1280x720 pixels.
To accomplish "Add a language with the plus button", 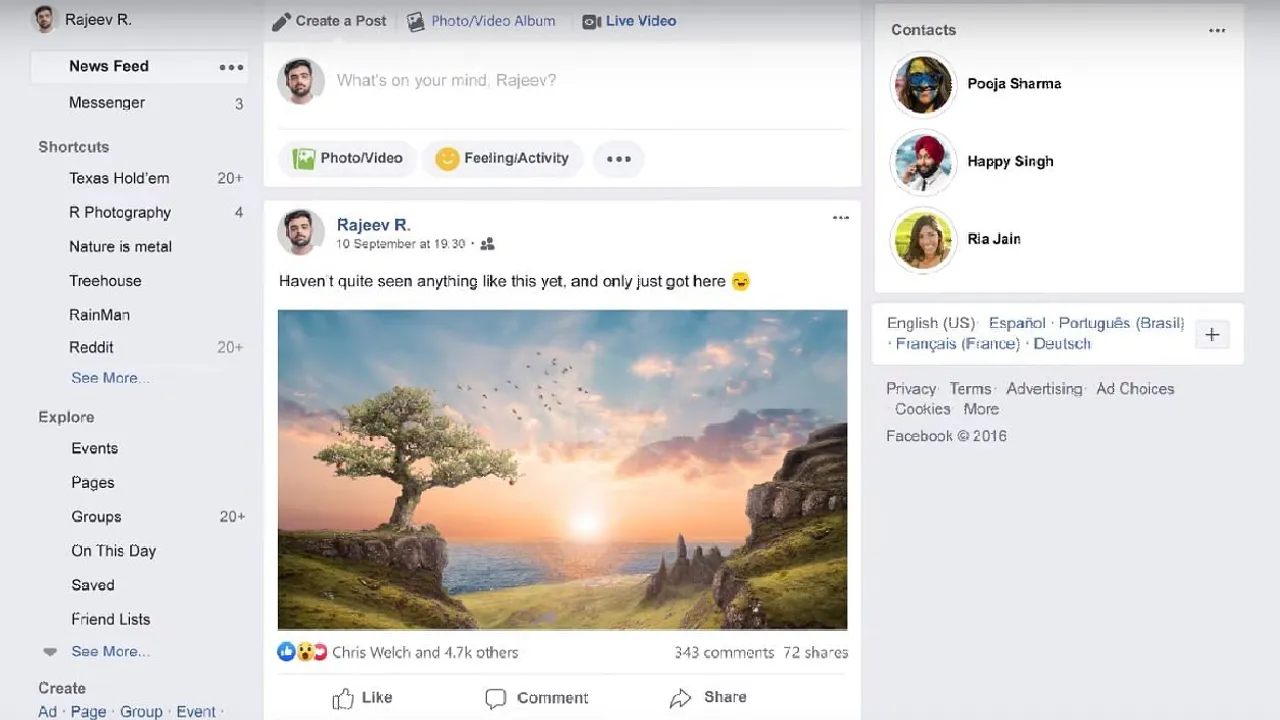I will click(x=1212, y=334).
